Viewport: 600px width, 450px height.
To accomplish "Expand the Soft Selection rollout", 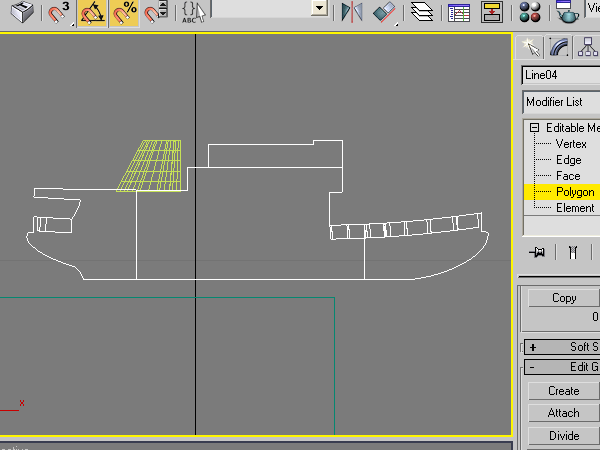I will 562,347.
